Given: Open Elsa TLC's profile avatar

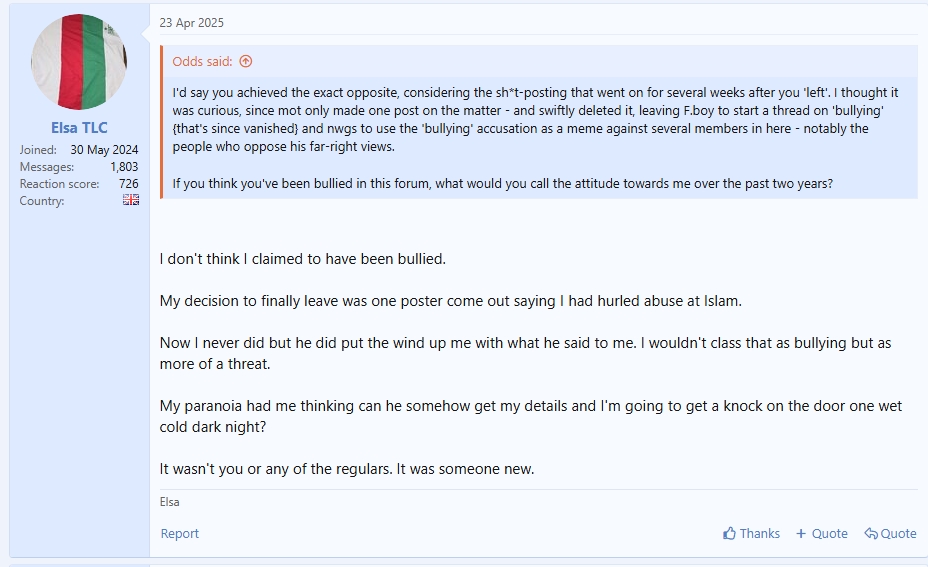Looking at the screenshot, I should tap(79, 62).
